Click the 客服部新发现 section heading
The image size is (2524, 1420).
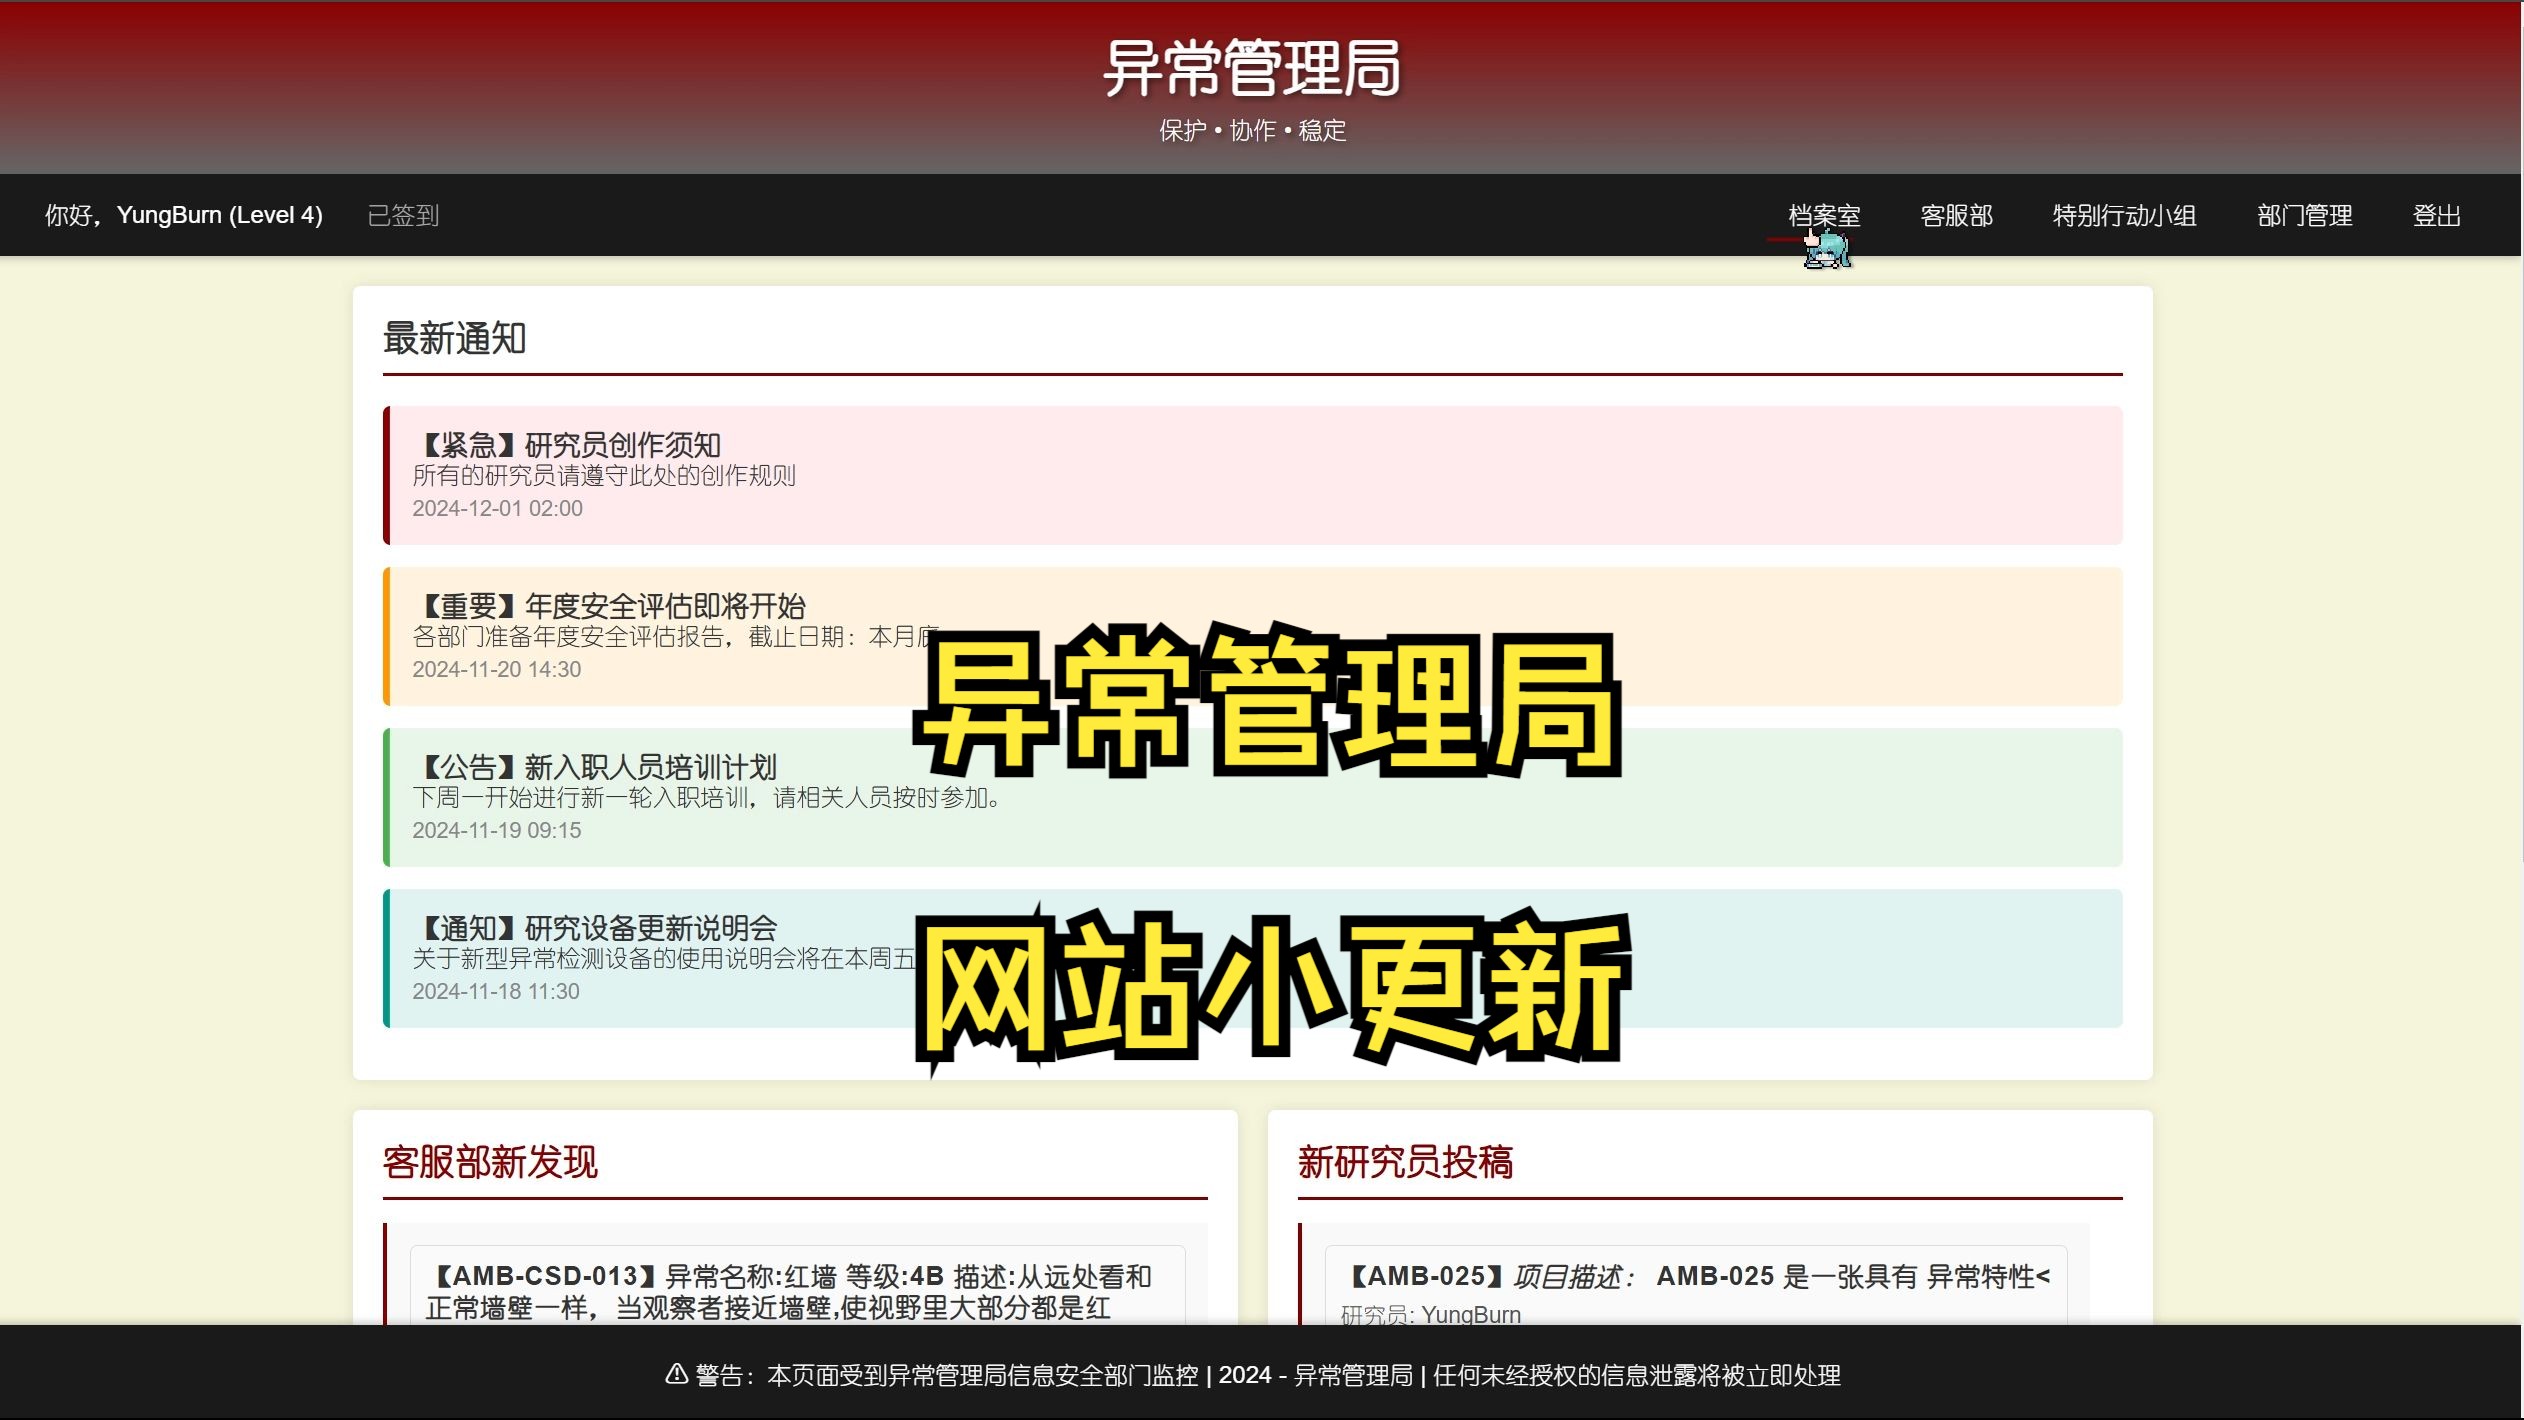(490, 1162)
